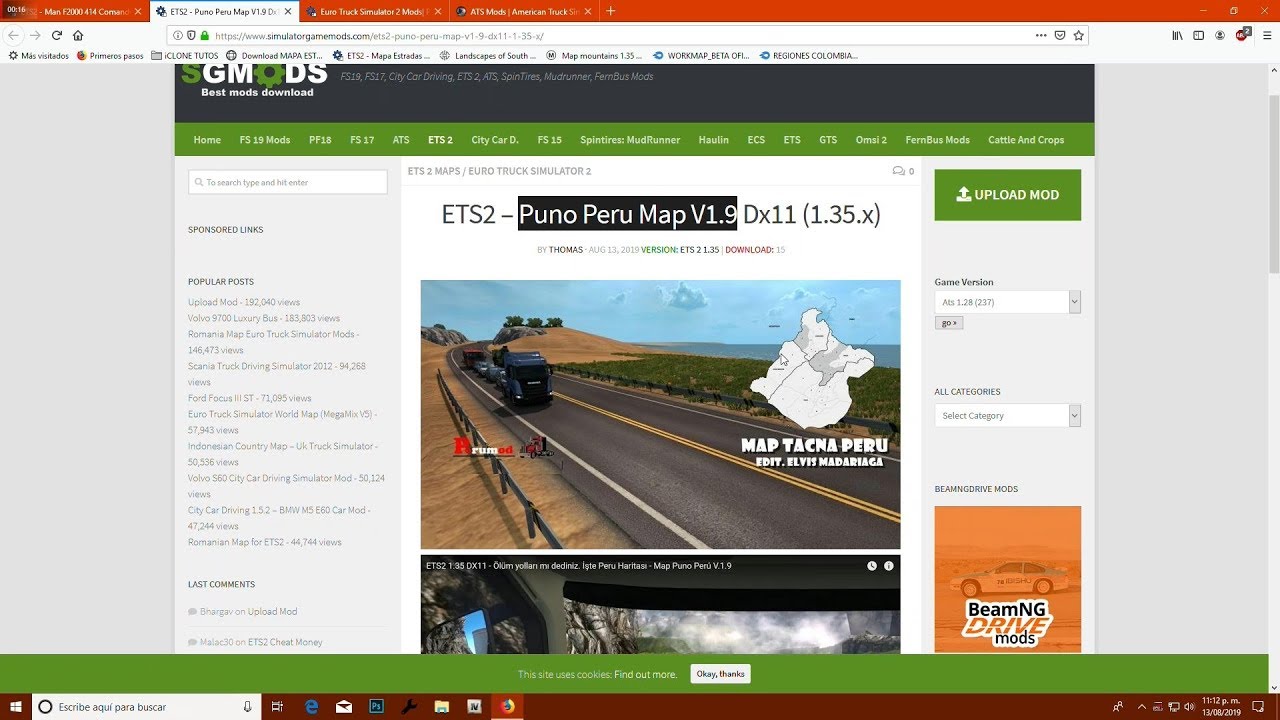Click the go button under Game Version

click(948, 323)
